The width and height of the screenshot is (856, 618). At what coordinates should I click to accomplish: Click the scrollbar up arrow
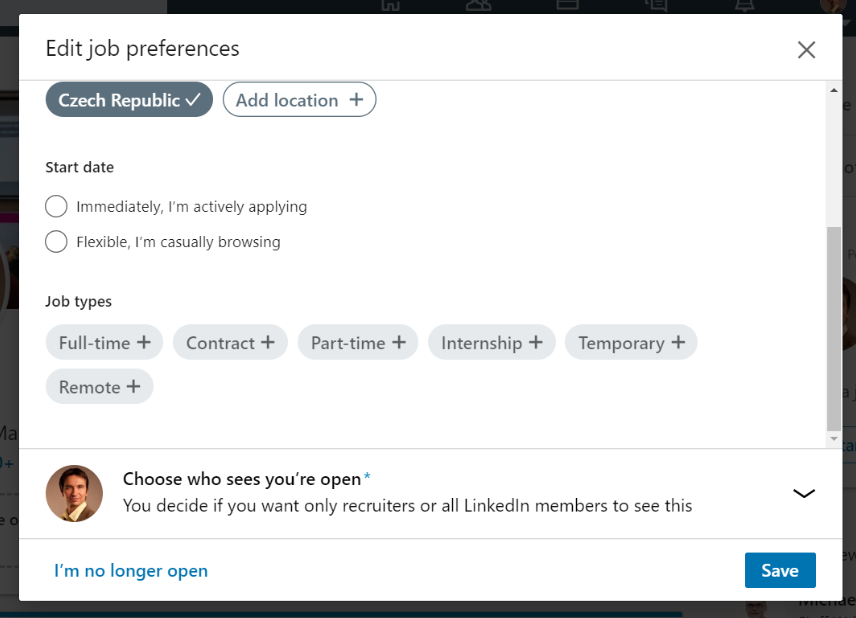834,90
